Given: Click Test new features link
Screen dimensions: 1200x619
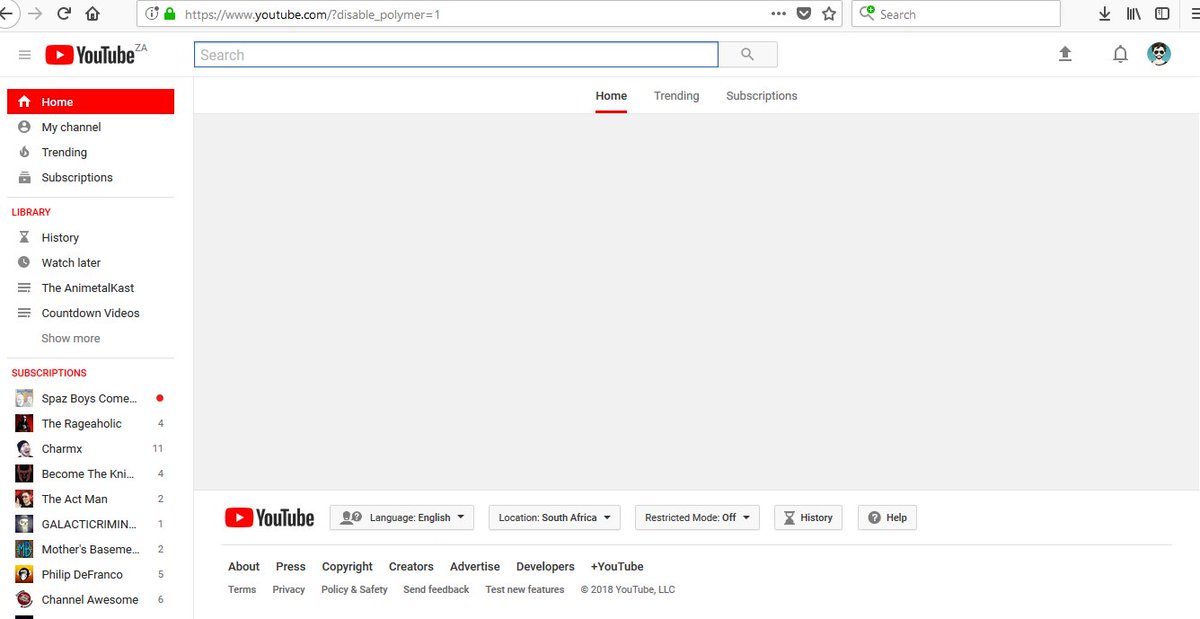Looking at the screenshot, I should (x=525, y=589).
